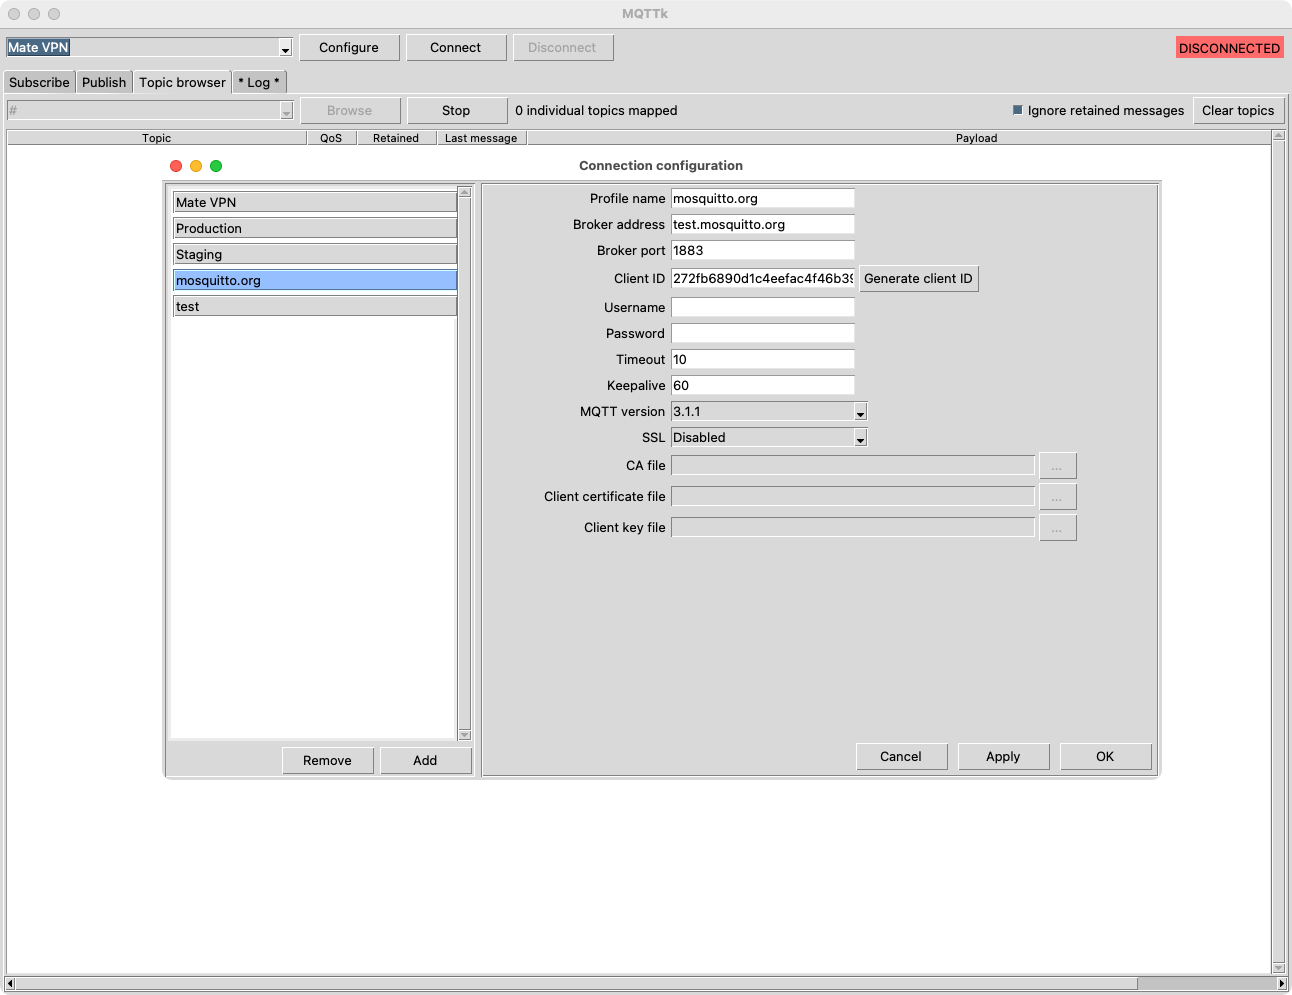The height and width of the screenshot is (995, 1292).
Task: Minimize Connection configuration dialog with yellow button
Action: tap(196, 166)
